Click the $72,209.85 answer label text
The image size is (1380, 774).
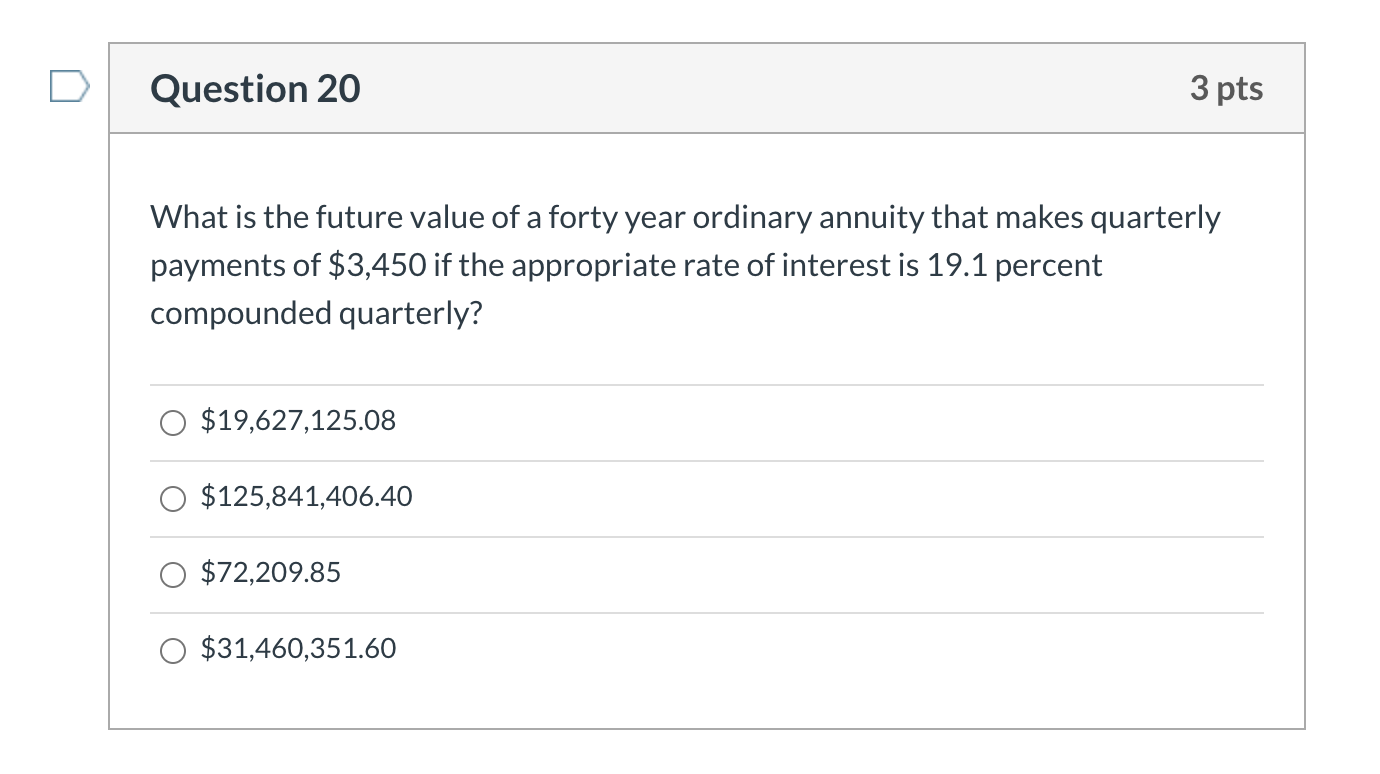pos(270,573)
